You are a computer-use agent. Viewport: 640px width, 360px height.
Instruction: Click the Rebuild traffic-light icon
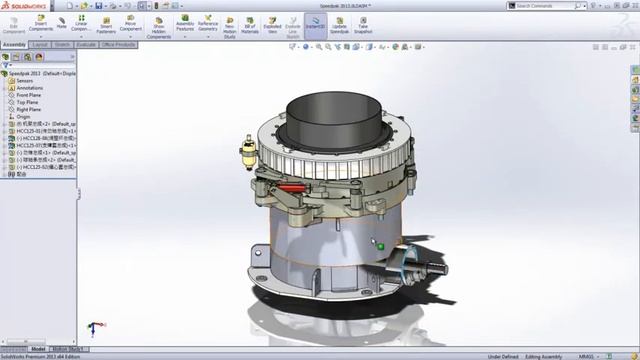pyautogui.click(x=156, y=6)
